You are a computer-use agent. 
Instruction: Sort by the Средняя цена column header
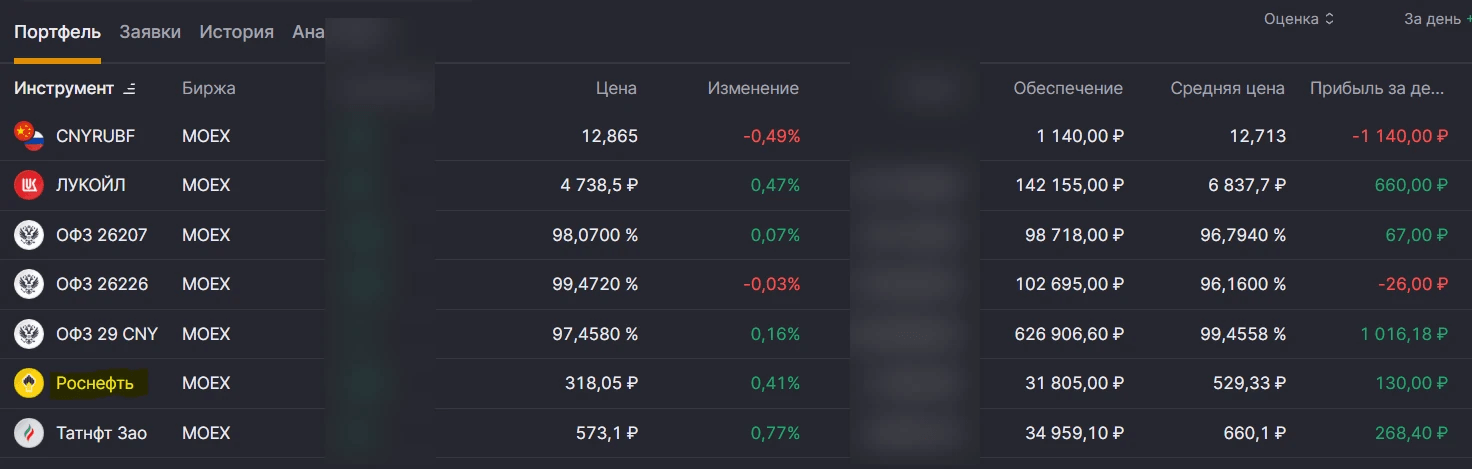tap(1228, 88)
